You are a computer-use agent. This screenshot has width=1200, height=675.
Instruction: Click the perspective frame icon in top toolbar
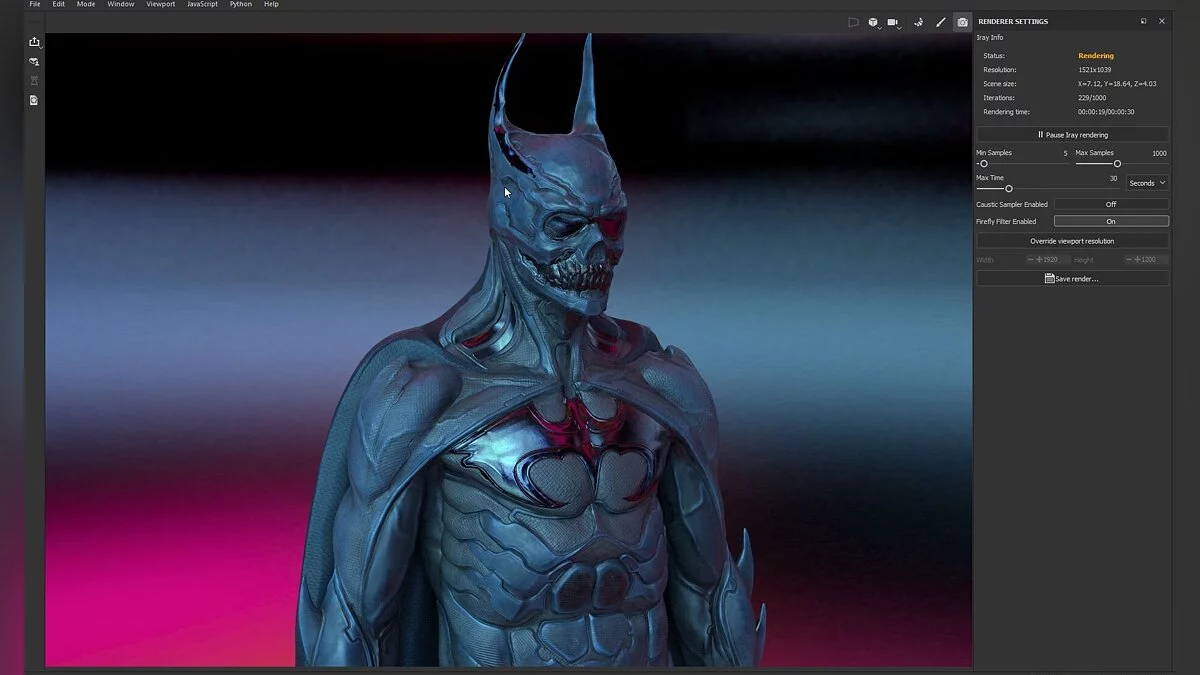[853, 22]
